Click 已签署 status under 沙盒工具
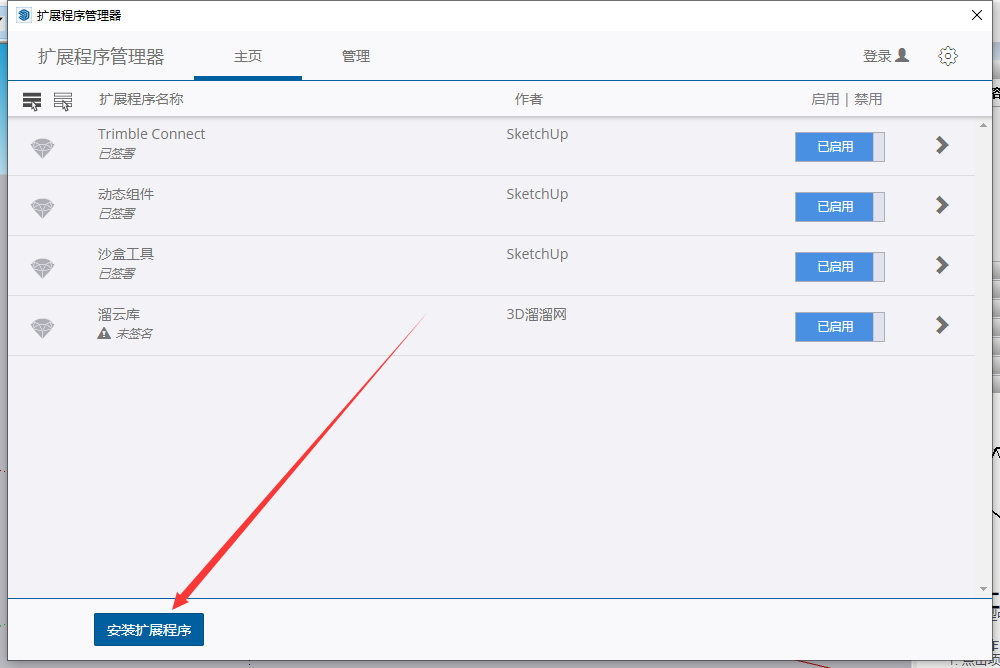 117,273
